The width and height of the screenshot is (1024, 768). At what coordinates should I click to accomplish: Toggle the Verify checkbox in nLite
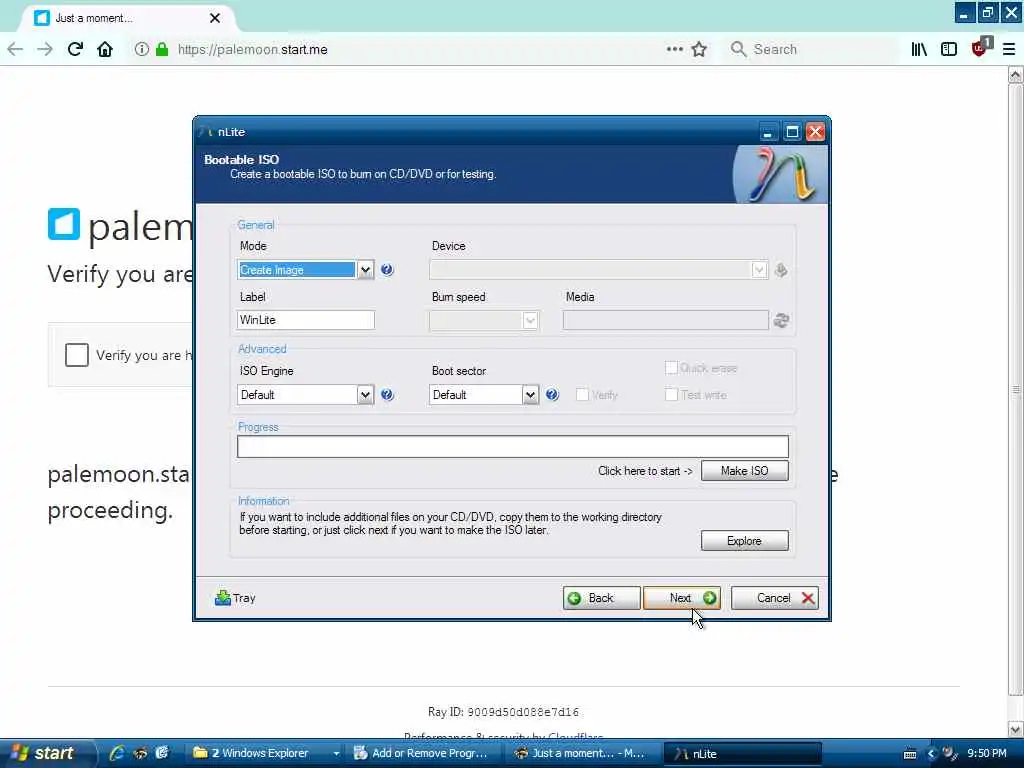[582, 394]
